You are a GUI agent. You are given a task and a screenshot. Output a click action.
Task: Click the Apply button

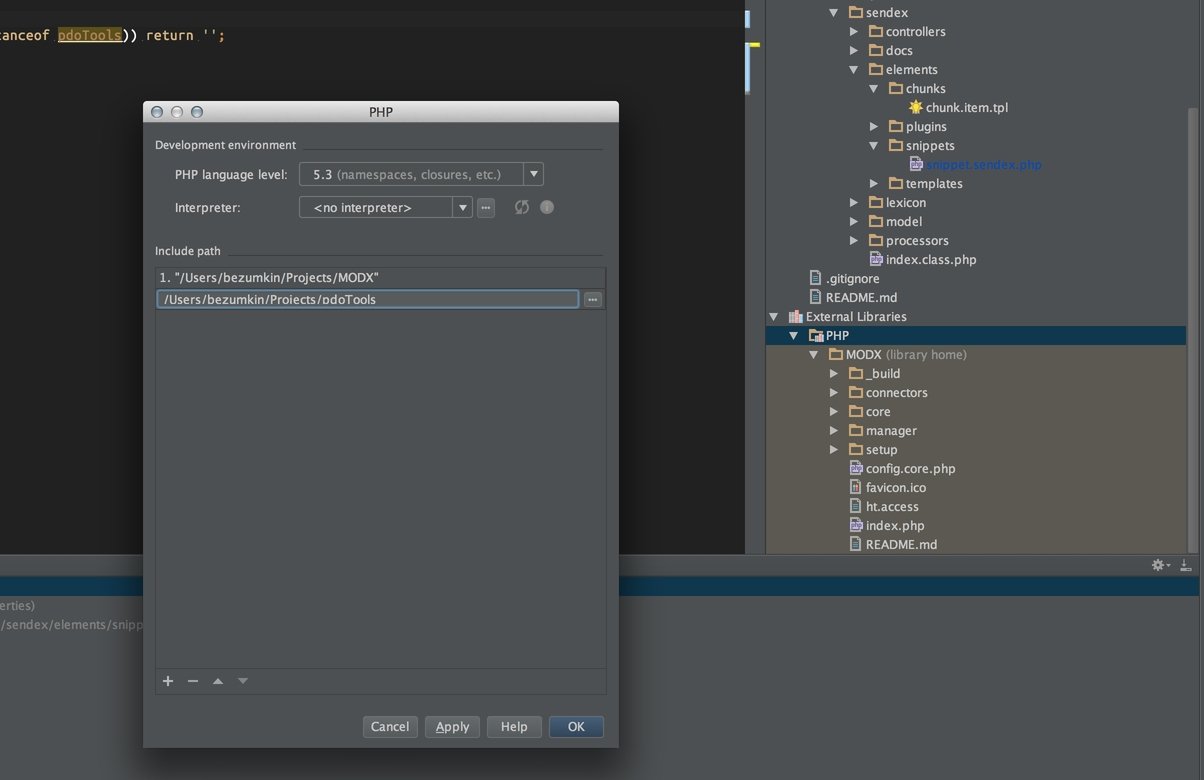(452, 727)
